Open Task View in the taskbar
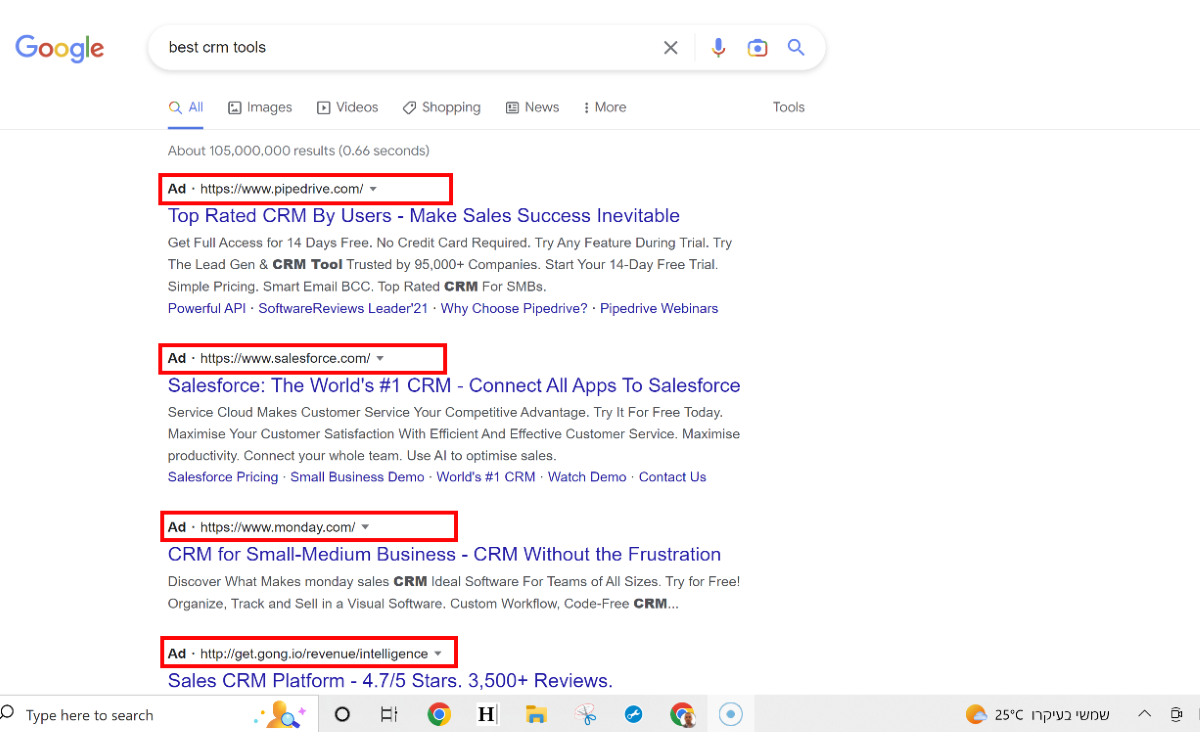The image size is (1200, 732). click(389, 714)
